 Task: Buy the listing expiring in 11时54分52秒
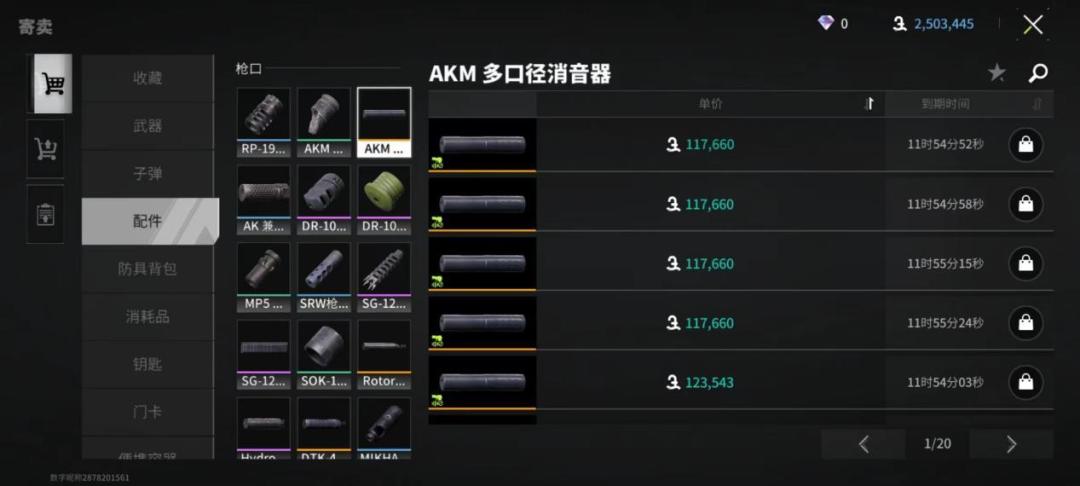tap(1026, 145)
